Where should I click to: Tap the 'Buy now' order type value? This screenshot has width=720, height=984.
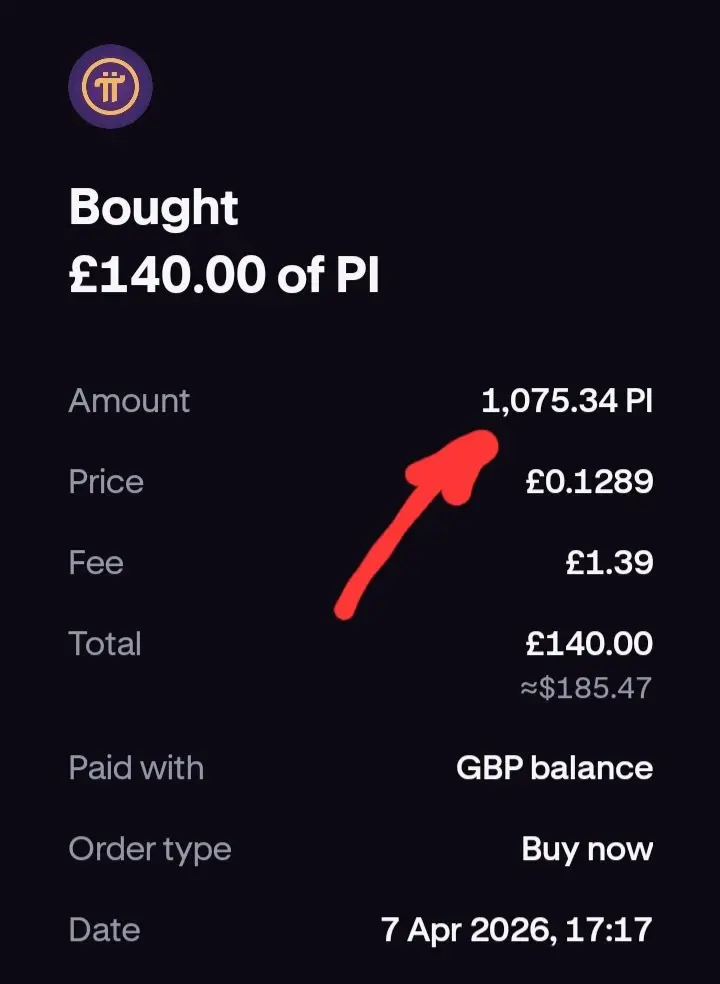[x=587, y=849]
